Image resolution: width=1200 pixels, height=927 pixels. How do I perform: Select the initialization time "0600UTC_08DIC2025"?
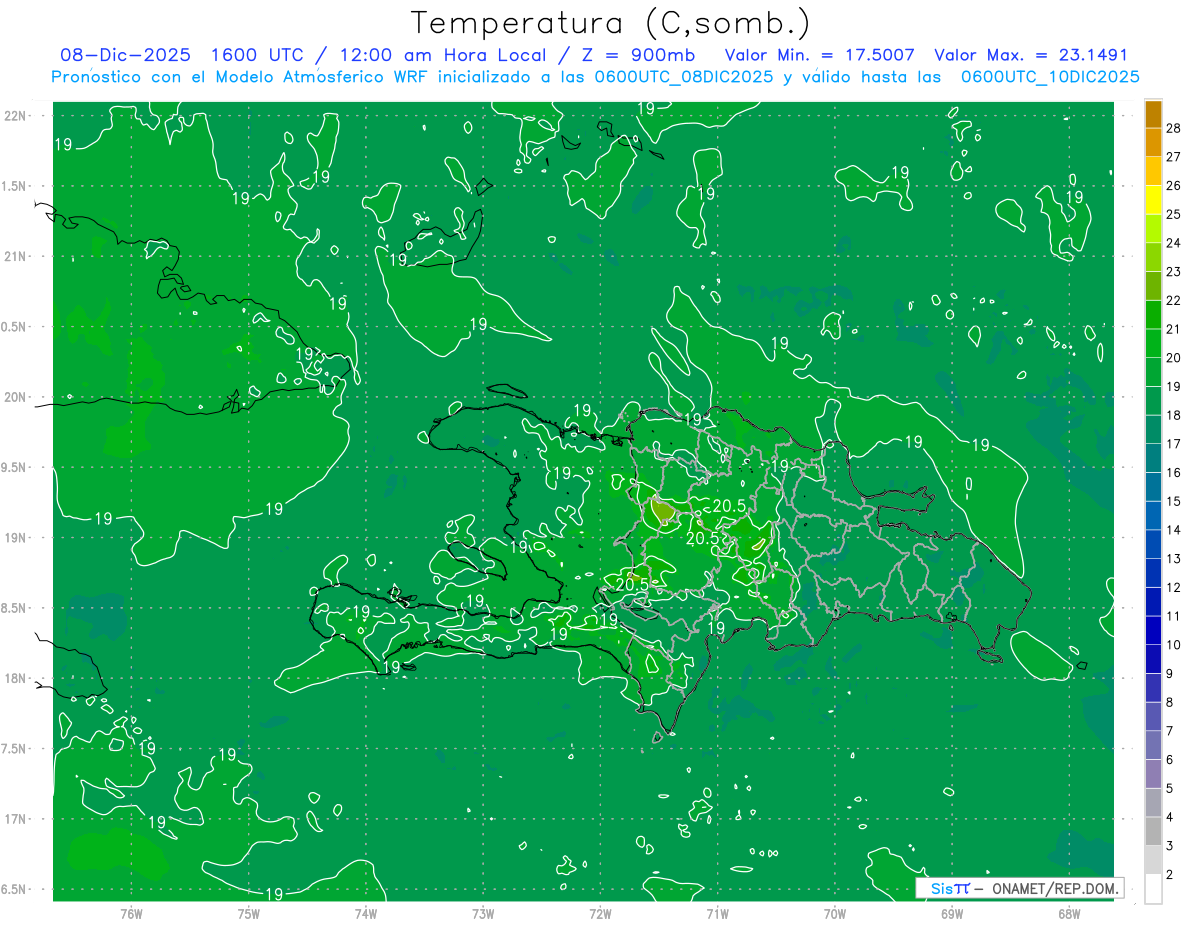pos(680,77)
